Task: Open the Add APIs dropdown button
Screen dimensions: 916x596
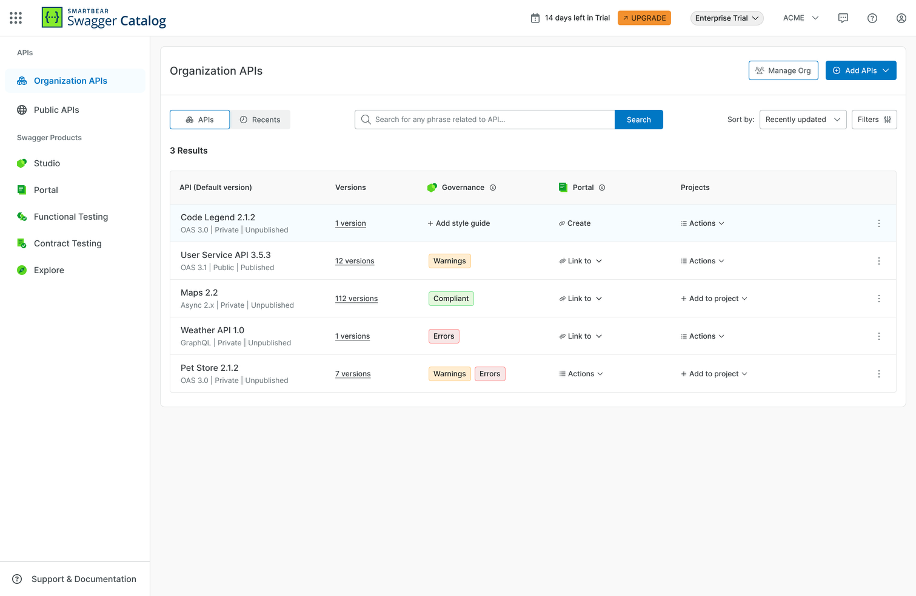Action: coord(861,70)
